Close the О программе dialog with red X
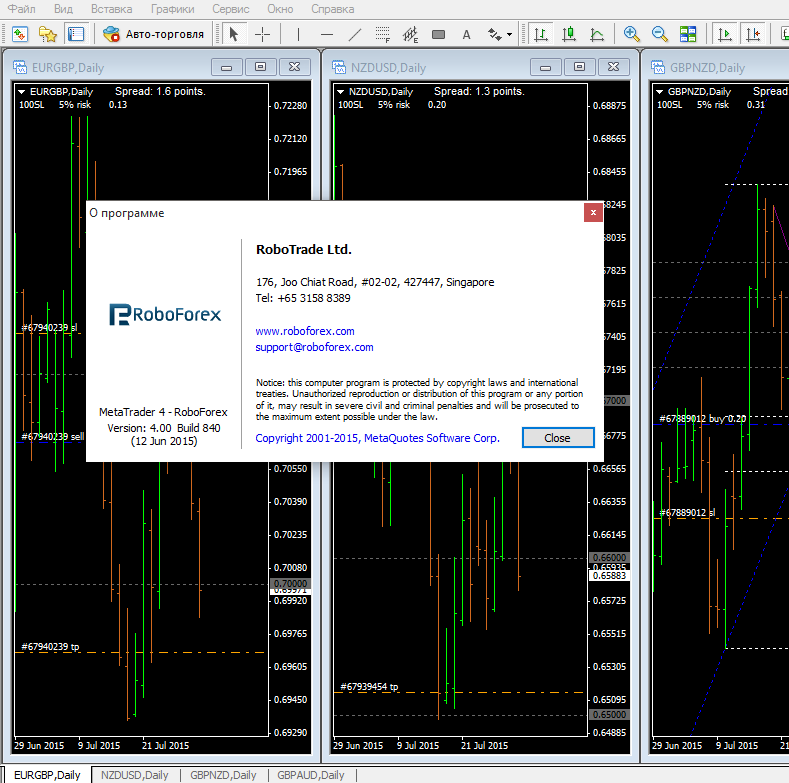The width and height of the screenshot is (789, 783). click(593, 212)
